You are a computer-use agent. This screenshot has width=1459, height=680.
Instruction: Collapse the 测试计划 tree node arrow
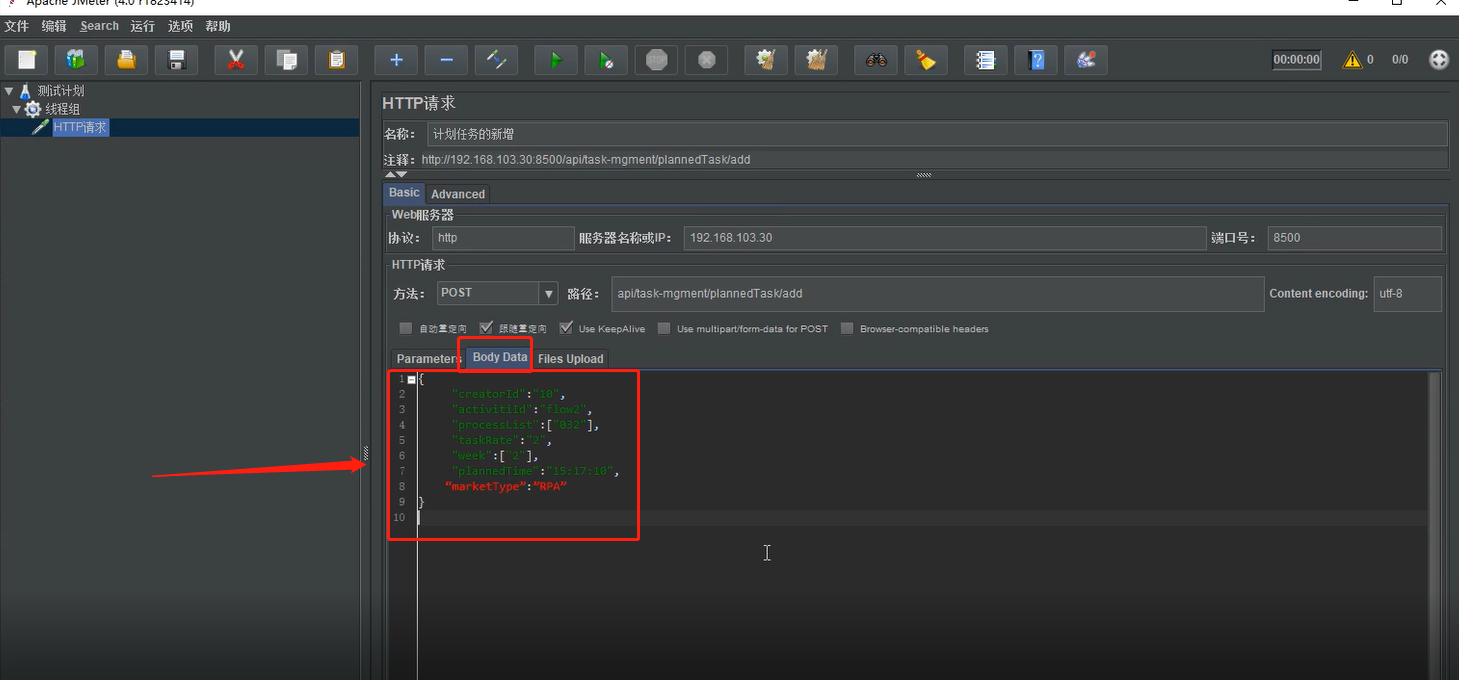point(9,91)
